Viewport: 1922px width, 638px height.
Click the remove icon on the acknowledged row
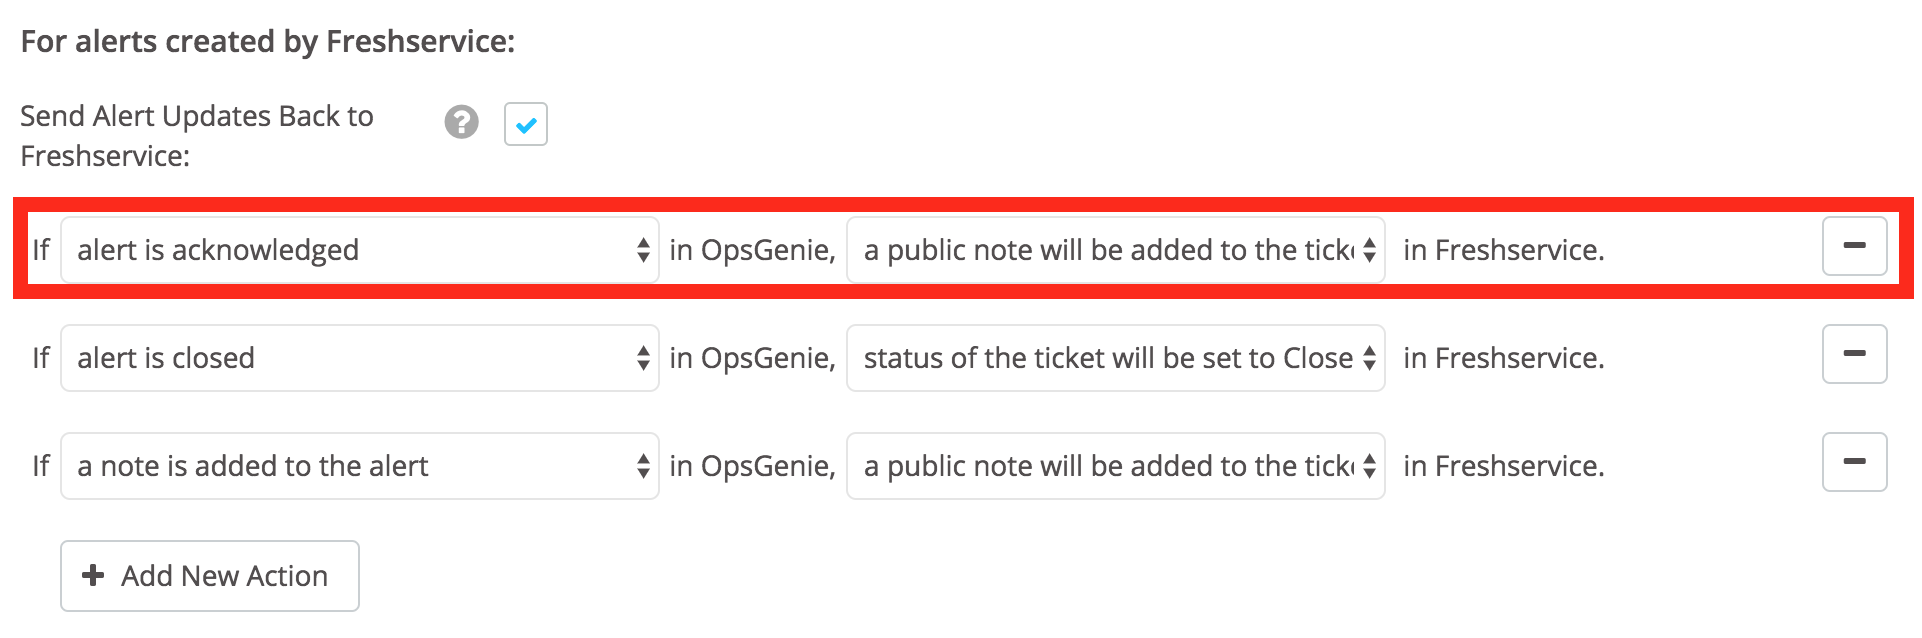point(1855,245)
